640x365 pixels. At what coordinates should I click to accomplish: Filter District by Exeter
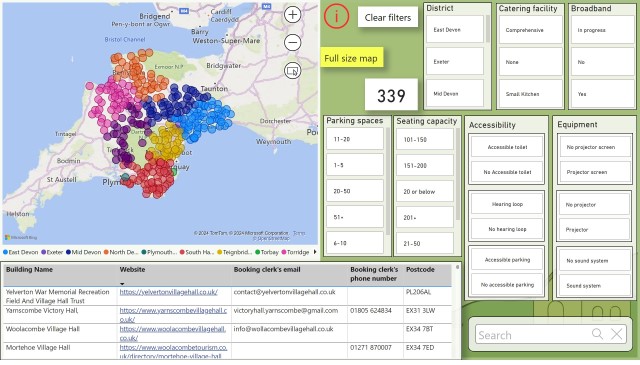click(455, 62)
